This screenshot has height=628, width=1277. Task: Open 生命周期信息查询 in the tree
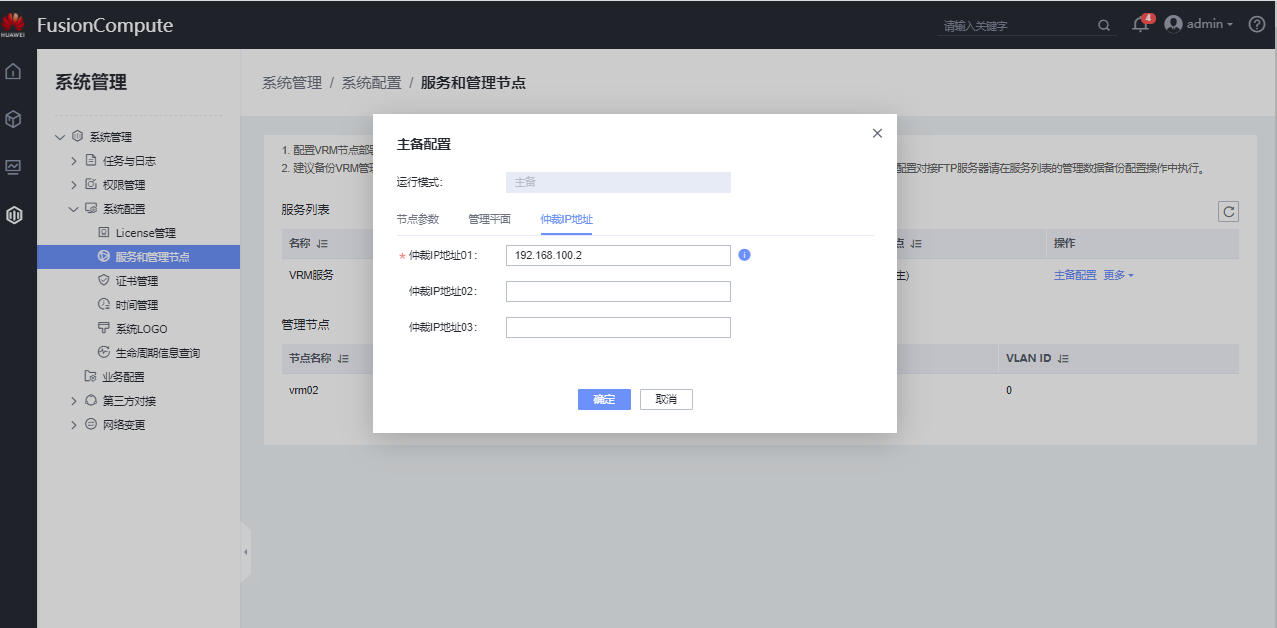[x=157, y=353]
